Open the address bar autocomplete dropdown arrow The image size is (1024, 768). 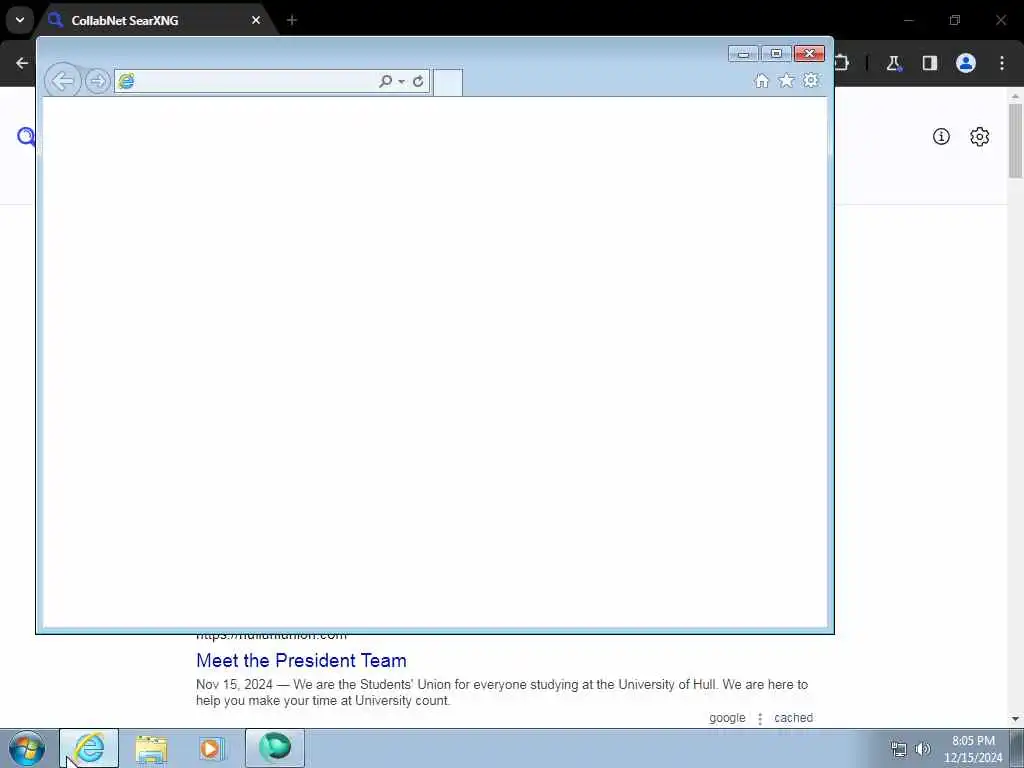coord(401,81)
